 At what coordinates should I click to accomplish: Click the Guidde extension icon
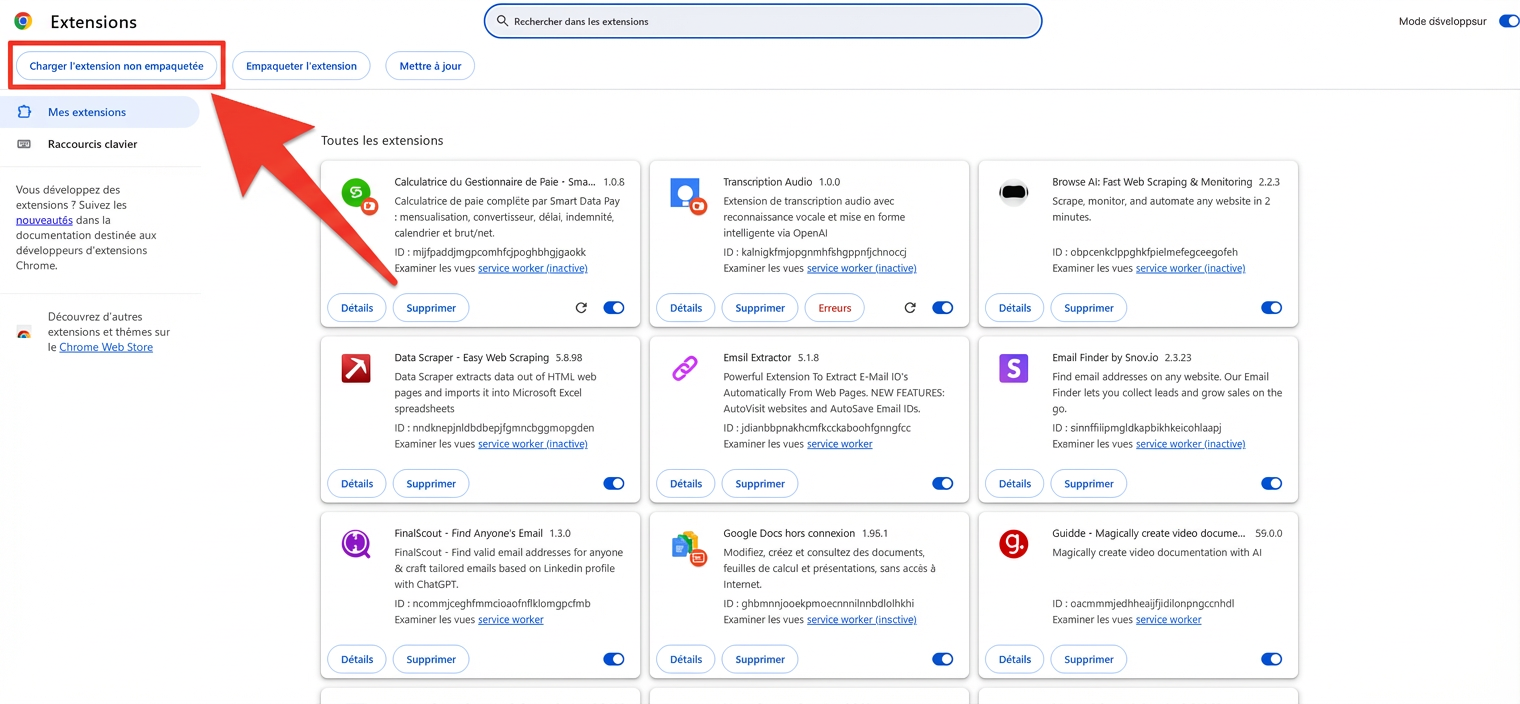(1013, 544)
